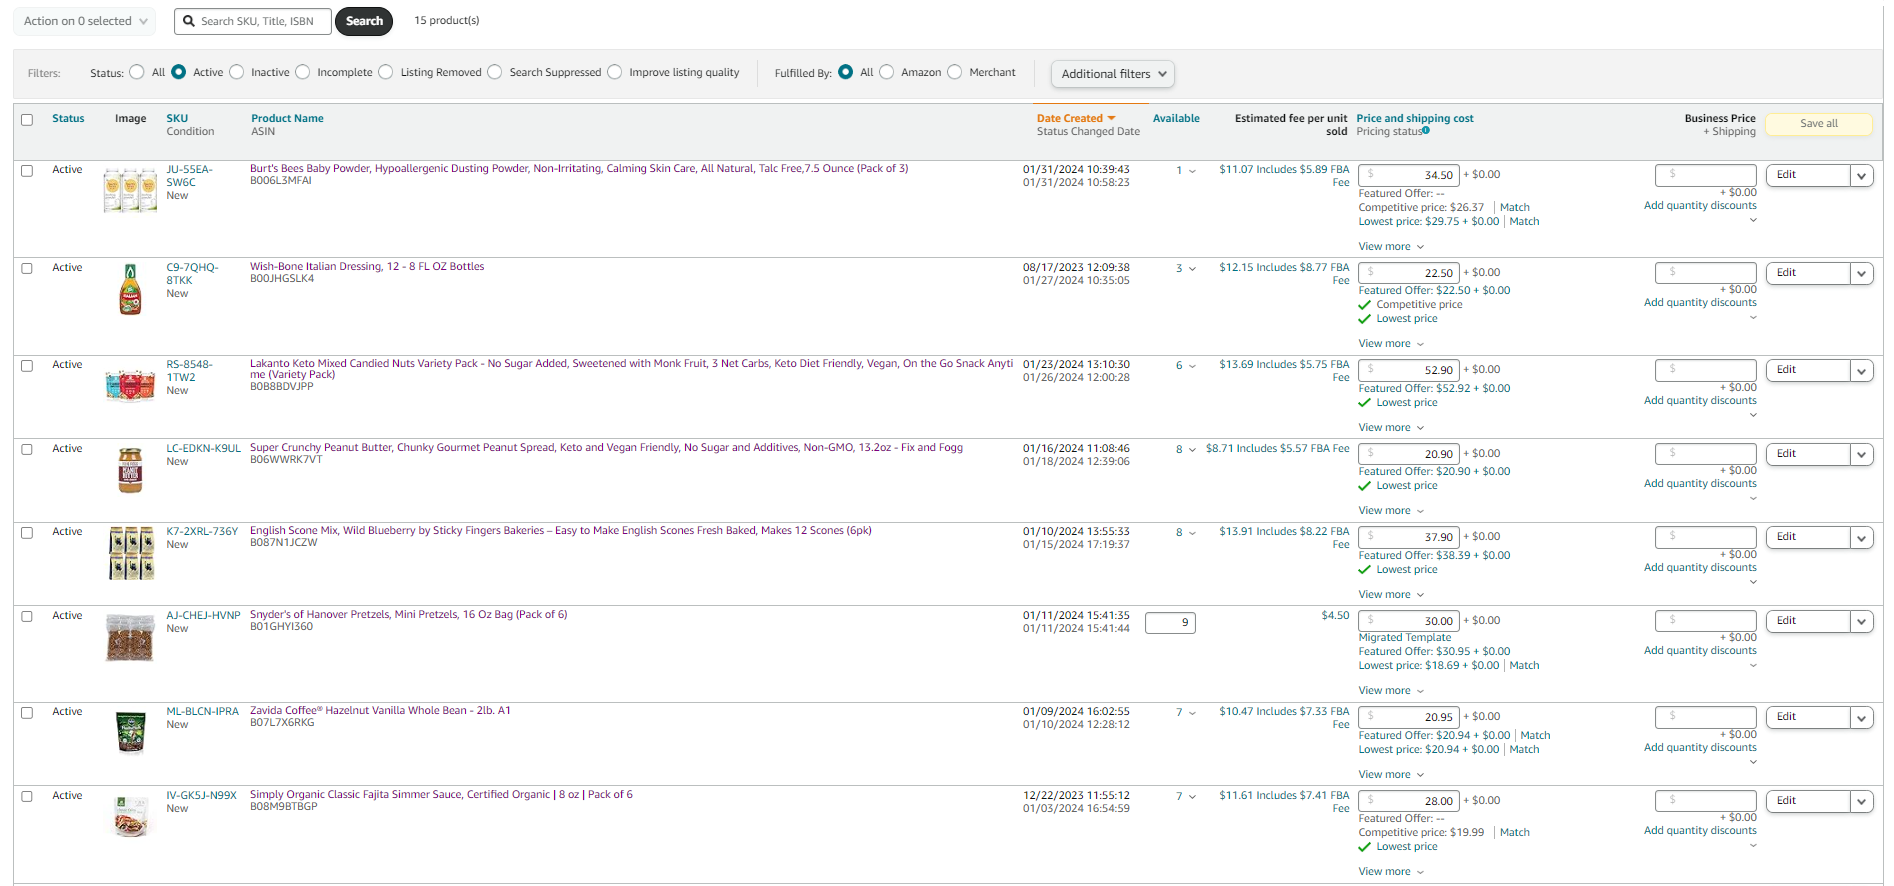This screenshot has width=1894, height=886.
Task: Click the Save all button
Action: click(1819, 124)
